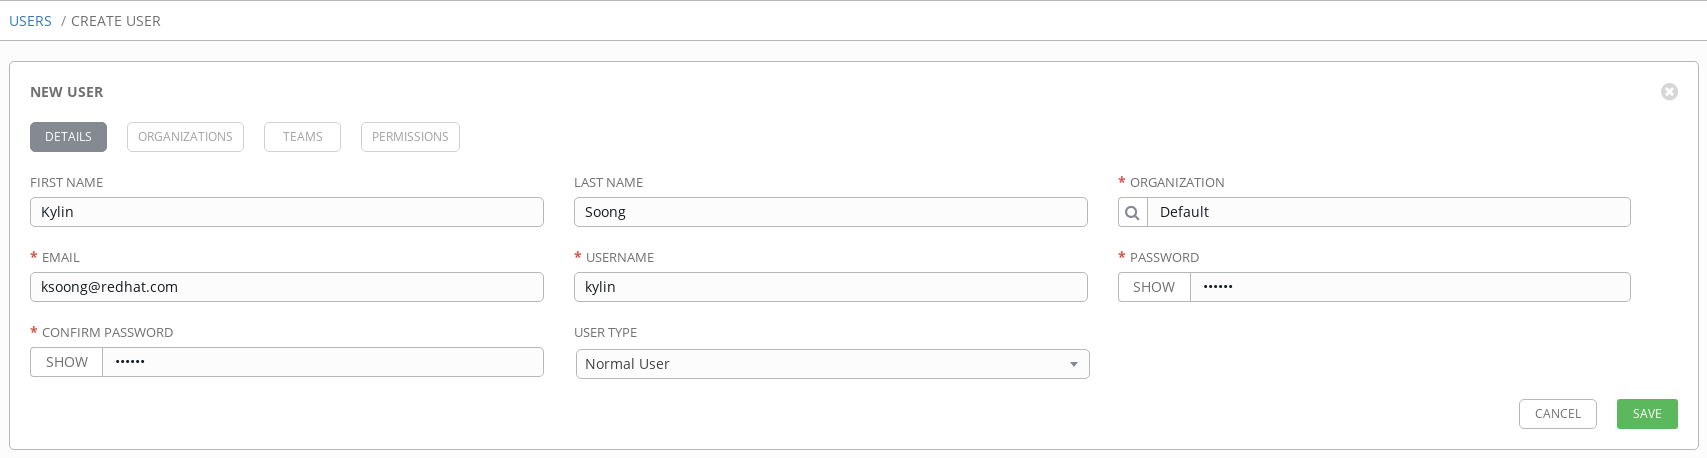This screenshot has width=1707, height=458.
Task: Click the First Name field containing Kylin
Action: [x=287, y=212]
